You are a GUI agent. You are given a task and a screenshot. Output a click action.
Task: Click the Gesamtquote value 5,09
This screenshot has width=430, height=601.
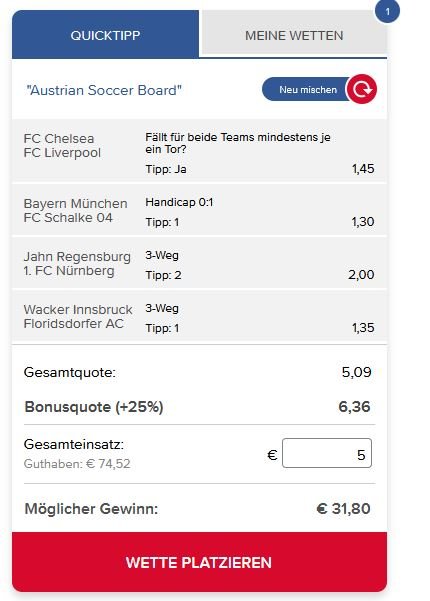pyautogui.click(x=356, y=372)
